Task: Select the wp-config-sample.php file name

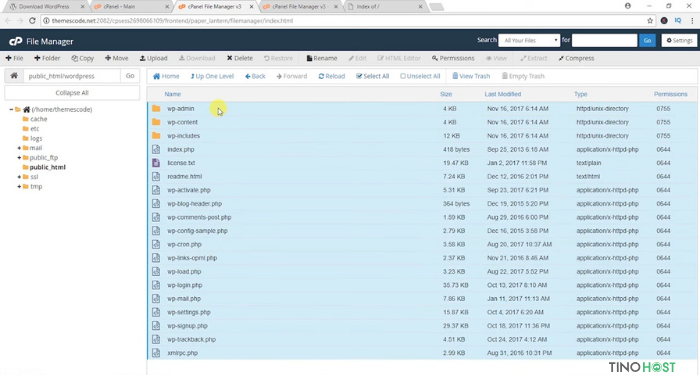Action: (197, 231)
